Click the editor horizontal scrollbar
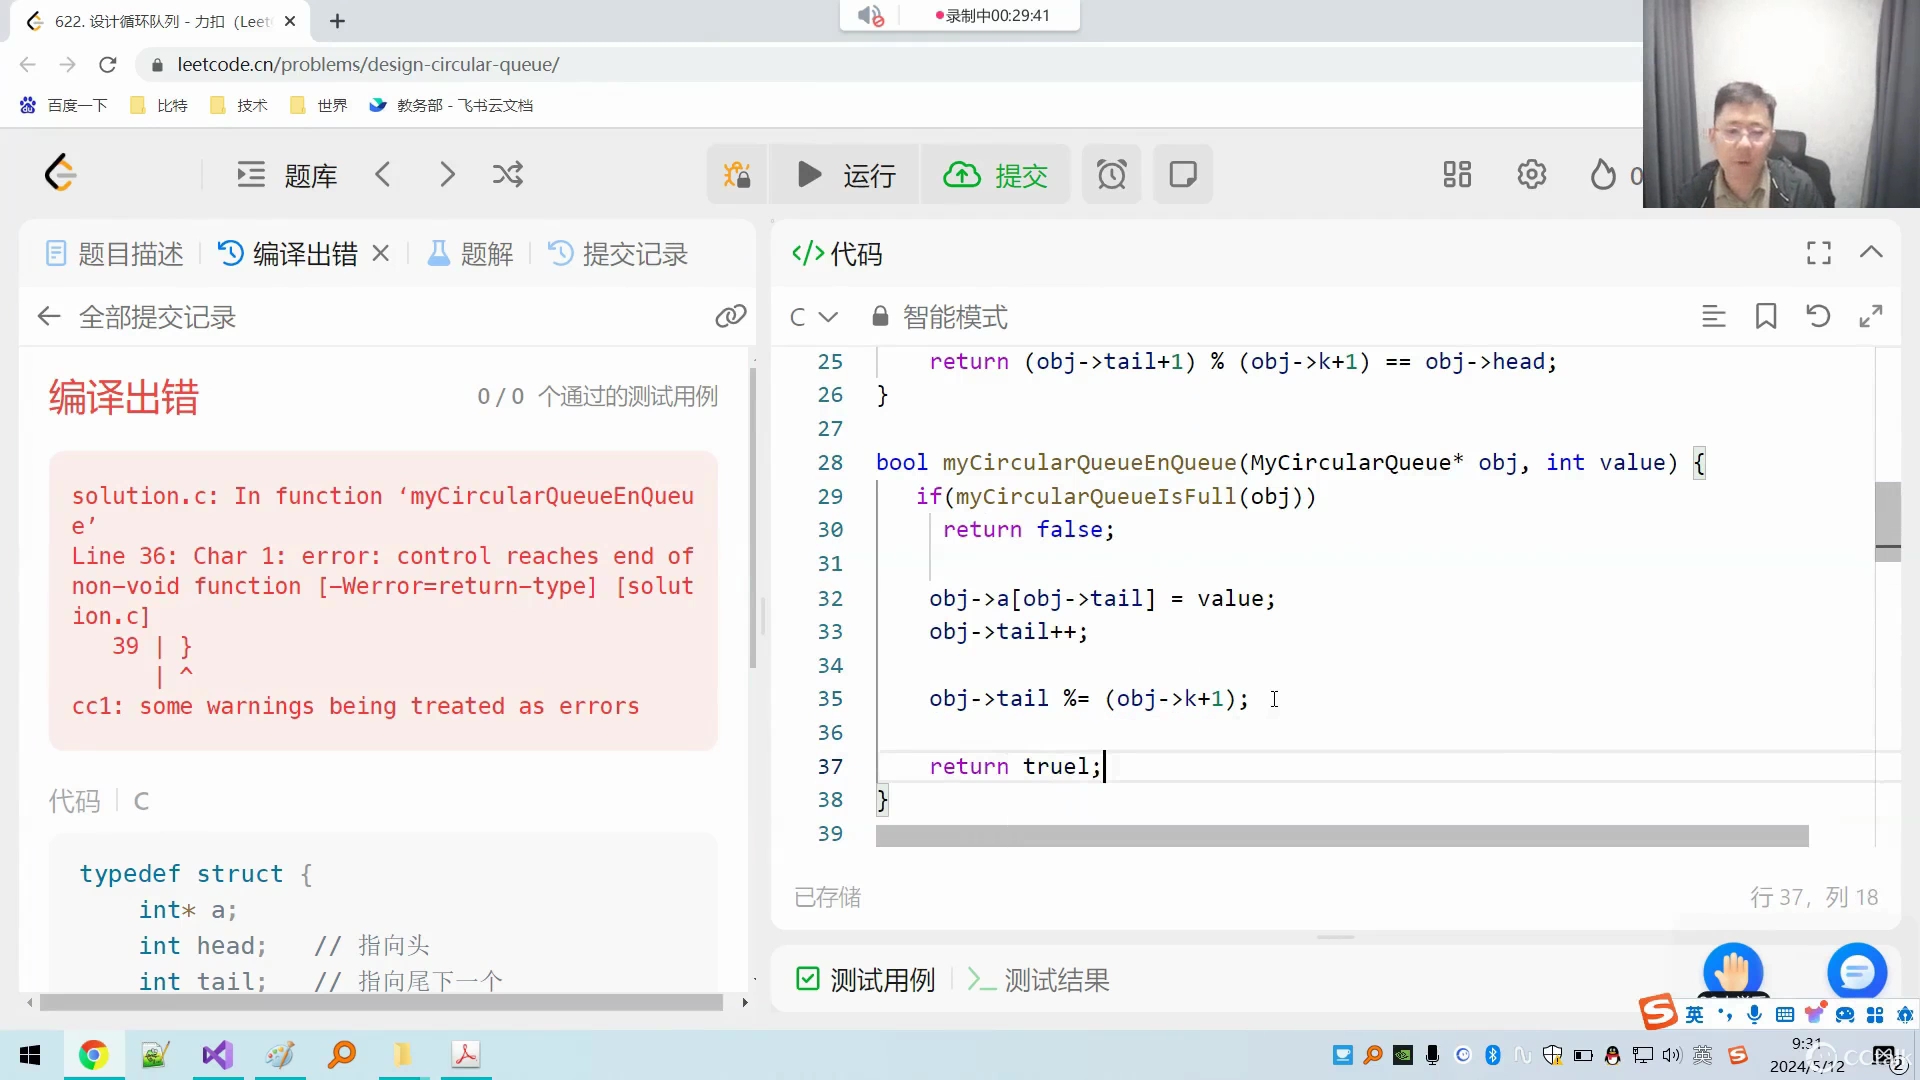1920x1080 pixels. 1342,836
